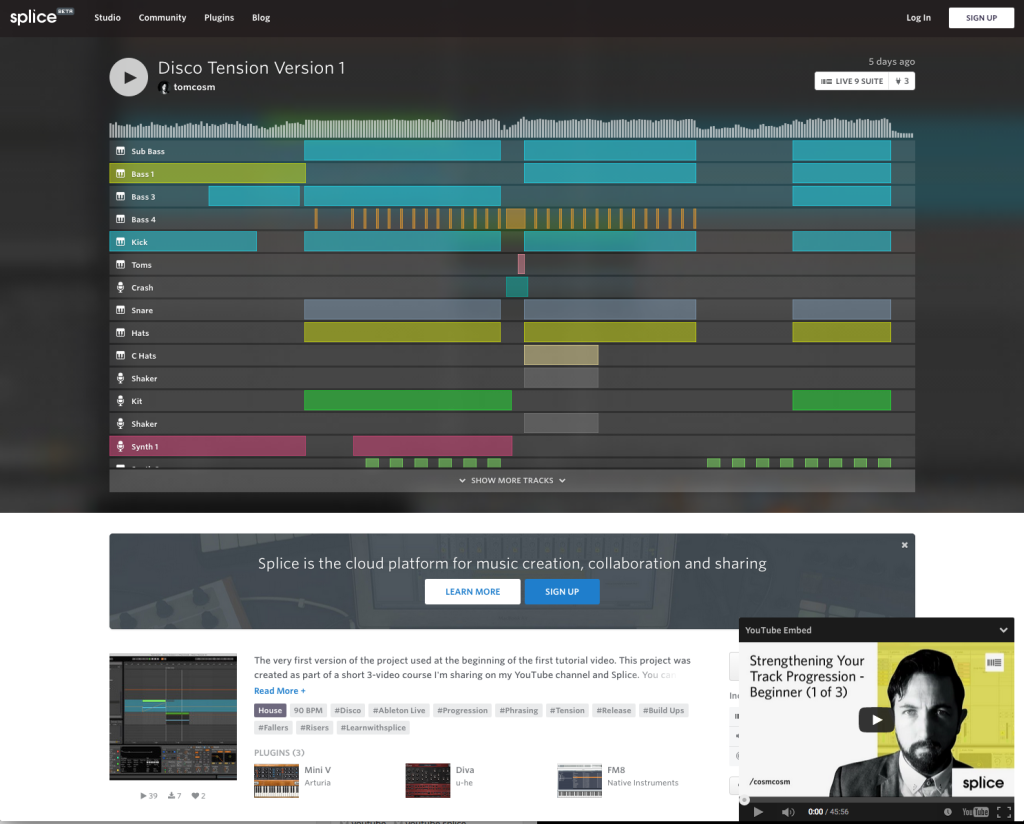Open the Ableton project screenshot thumbnail
Viewport: 1024px width, 824px height.
pyautogui.click(x=173, y=717)
